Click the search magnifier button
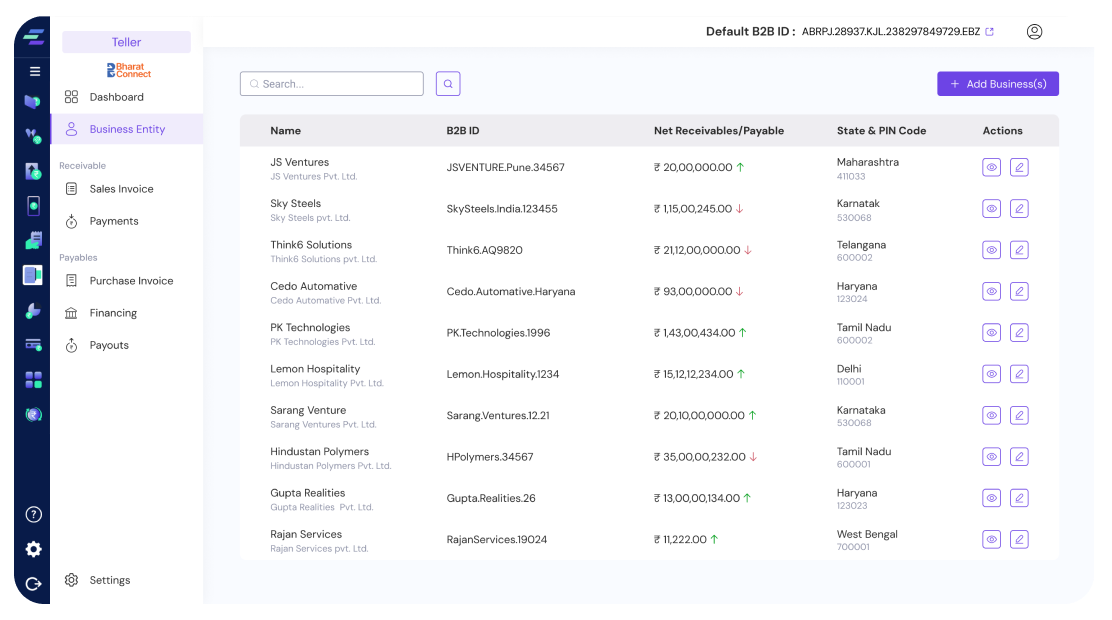Screen dimensions: 1112x620 (x=448, y=84)
